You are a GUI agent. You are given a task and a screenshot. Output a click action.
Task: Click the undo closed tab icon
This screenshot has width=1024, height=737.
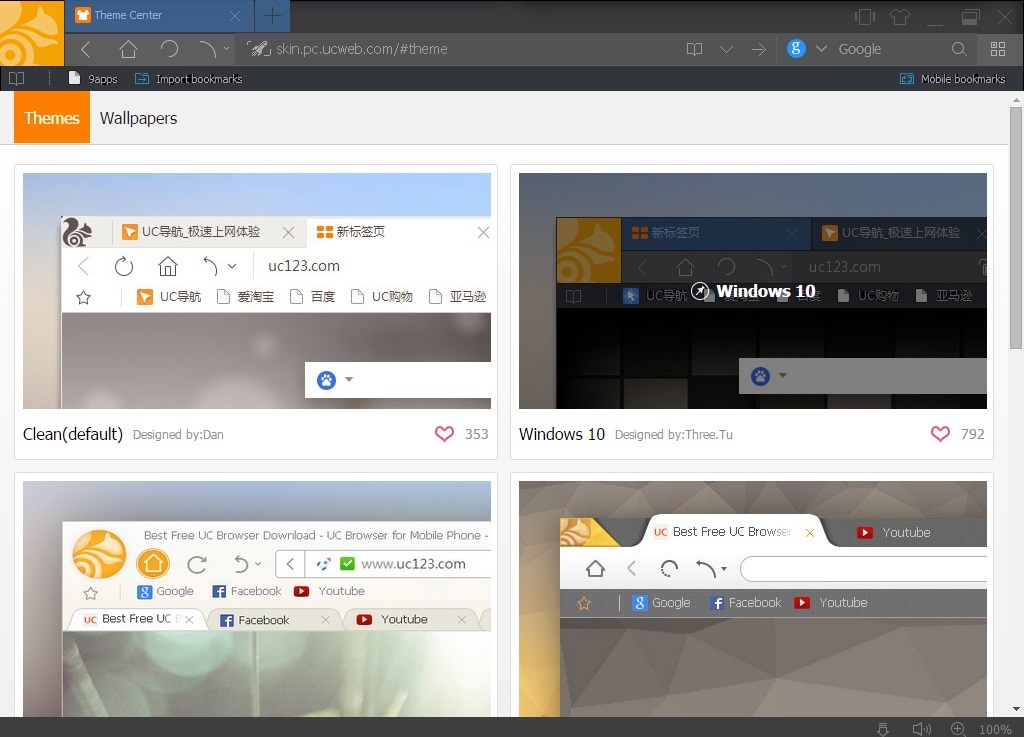tap(208, 49)
